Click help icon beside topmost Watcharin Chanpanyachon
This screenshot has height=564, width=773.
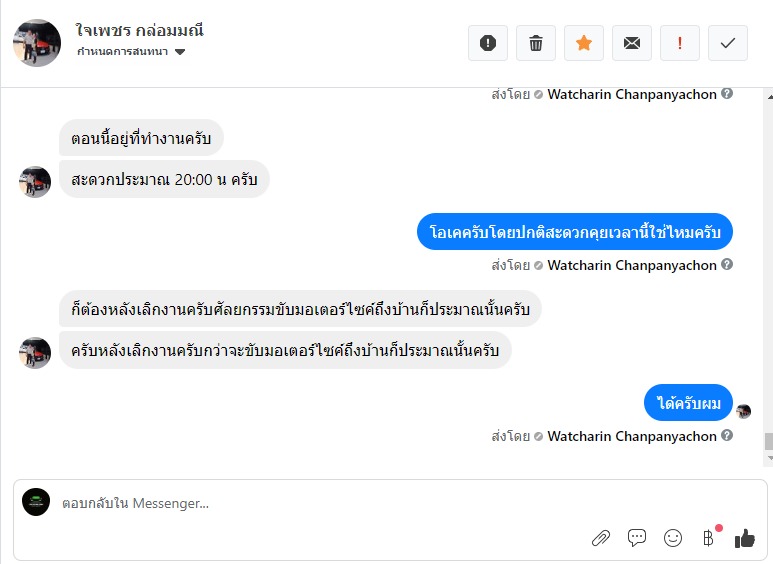click(x=727, y=93)
